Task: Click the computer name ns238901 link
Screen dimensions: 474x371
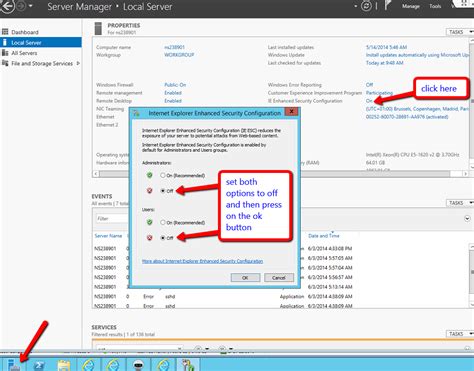Action: point(174,47)
